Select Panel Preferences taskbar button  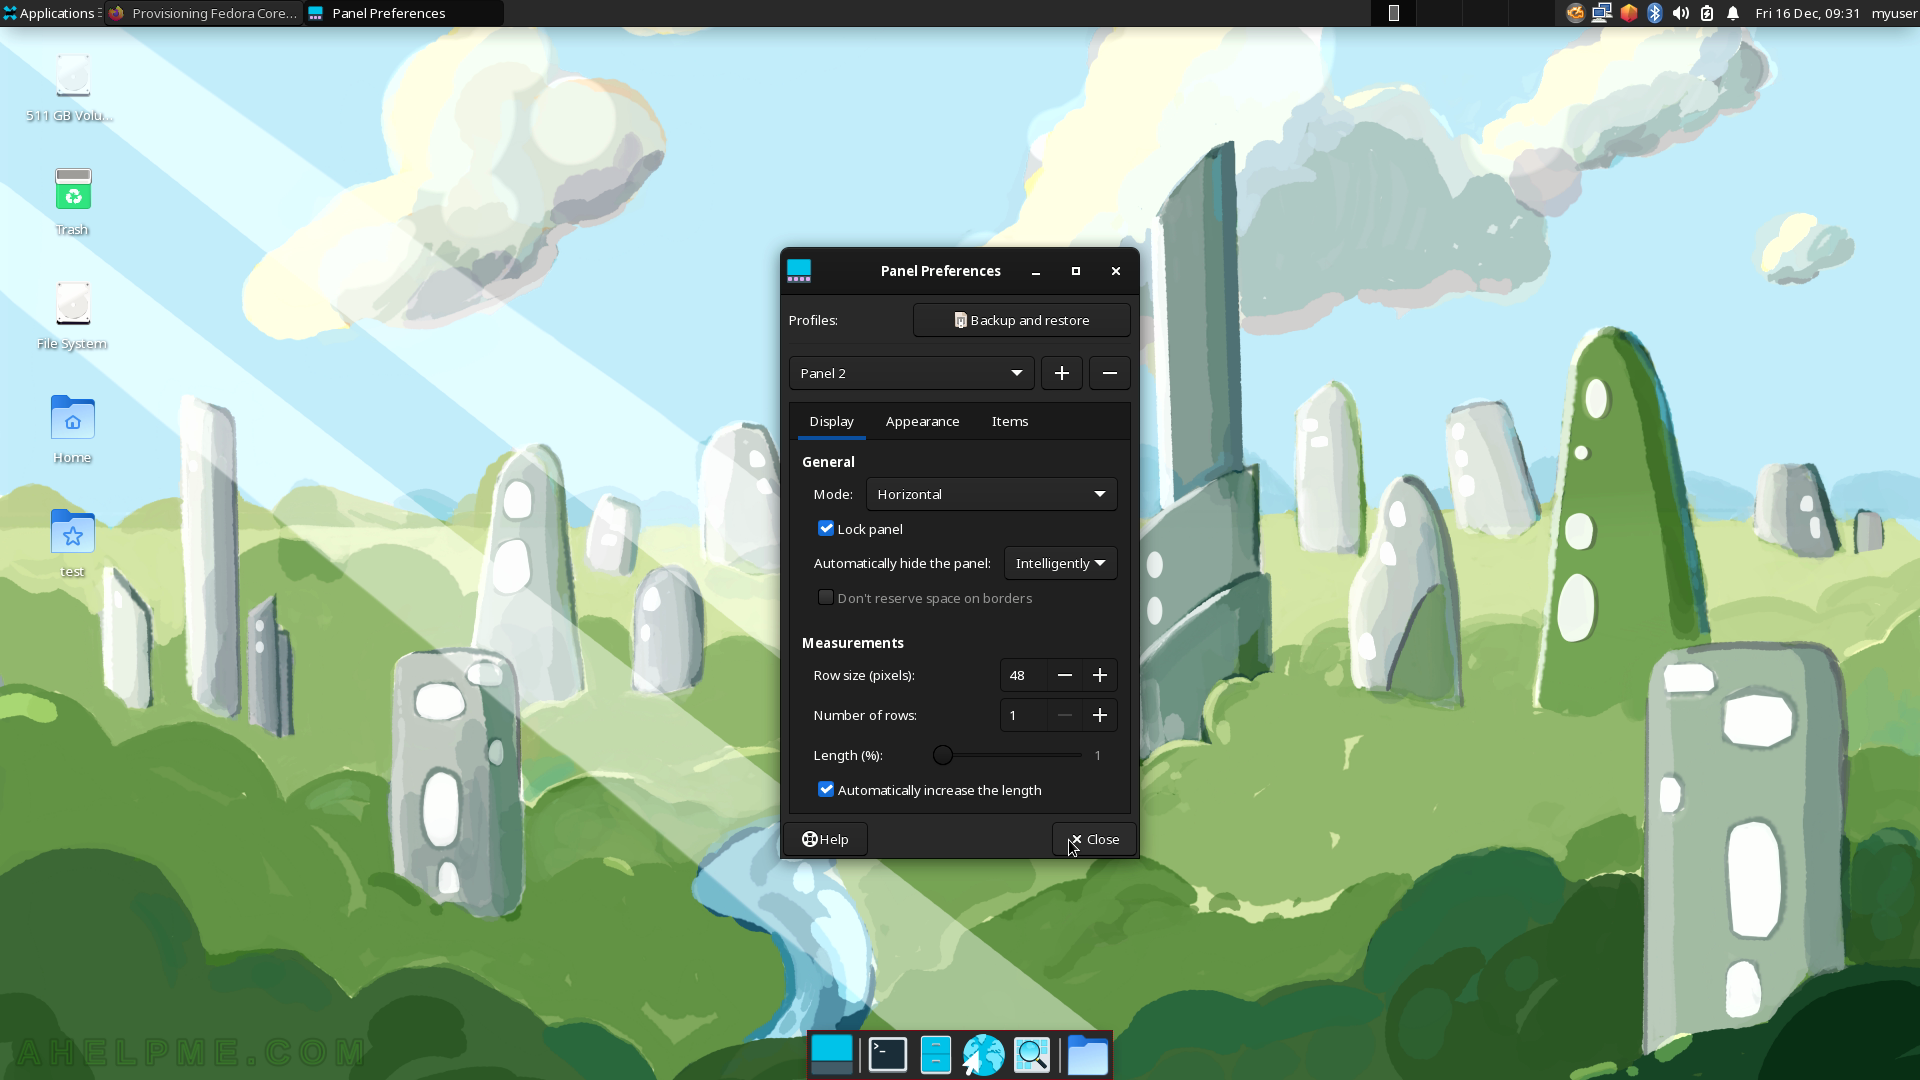404,13
